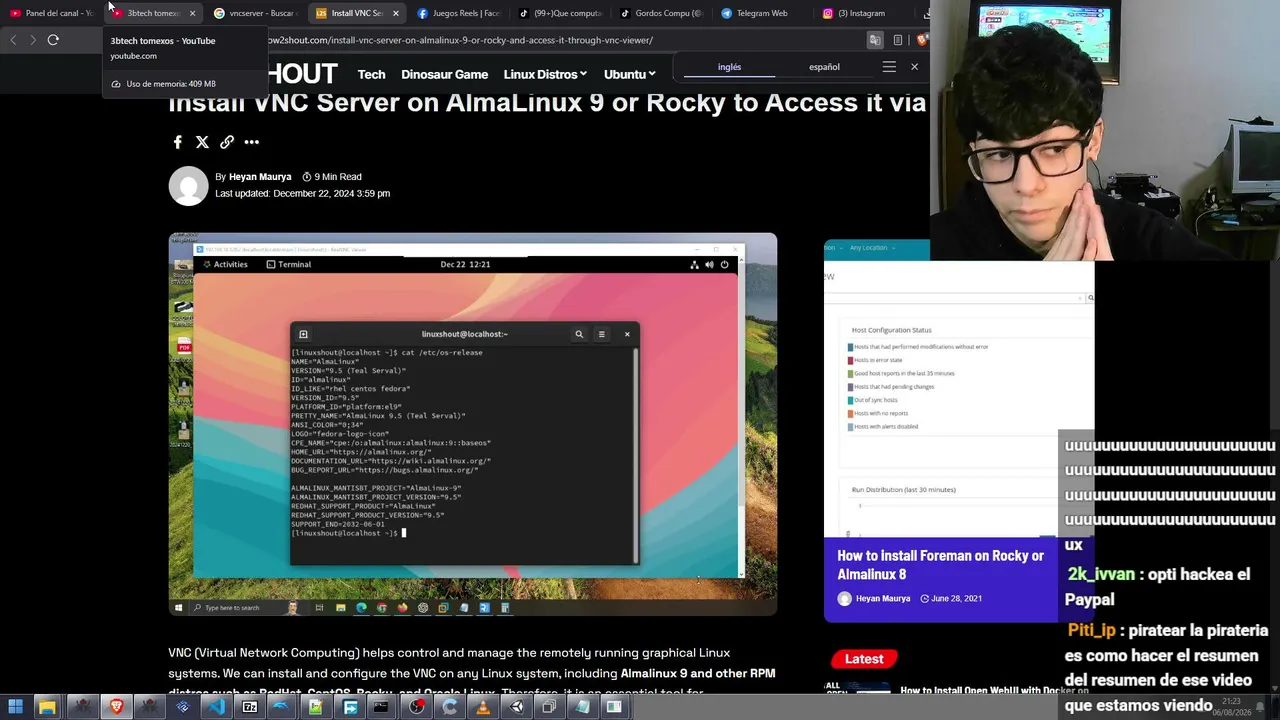Screen dimensions: 1280x720
Task: Switch to the 3btech tomexos YouTube tab
Action: (x=152, y=13)
